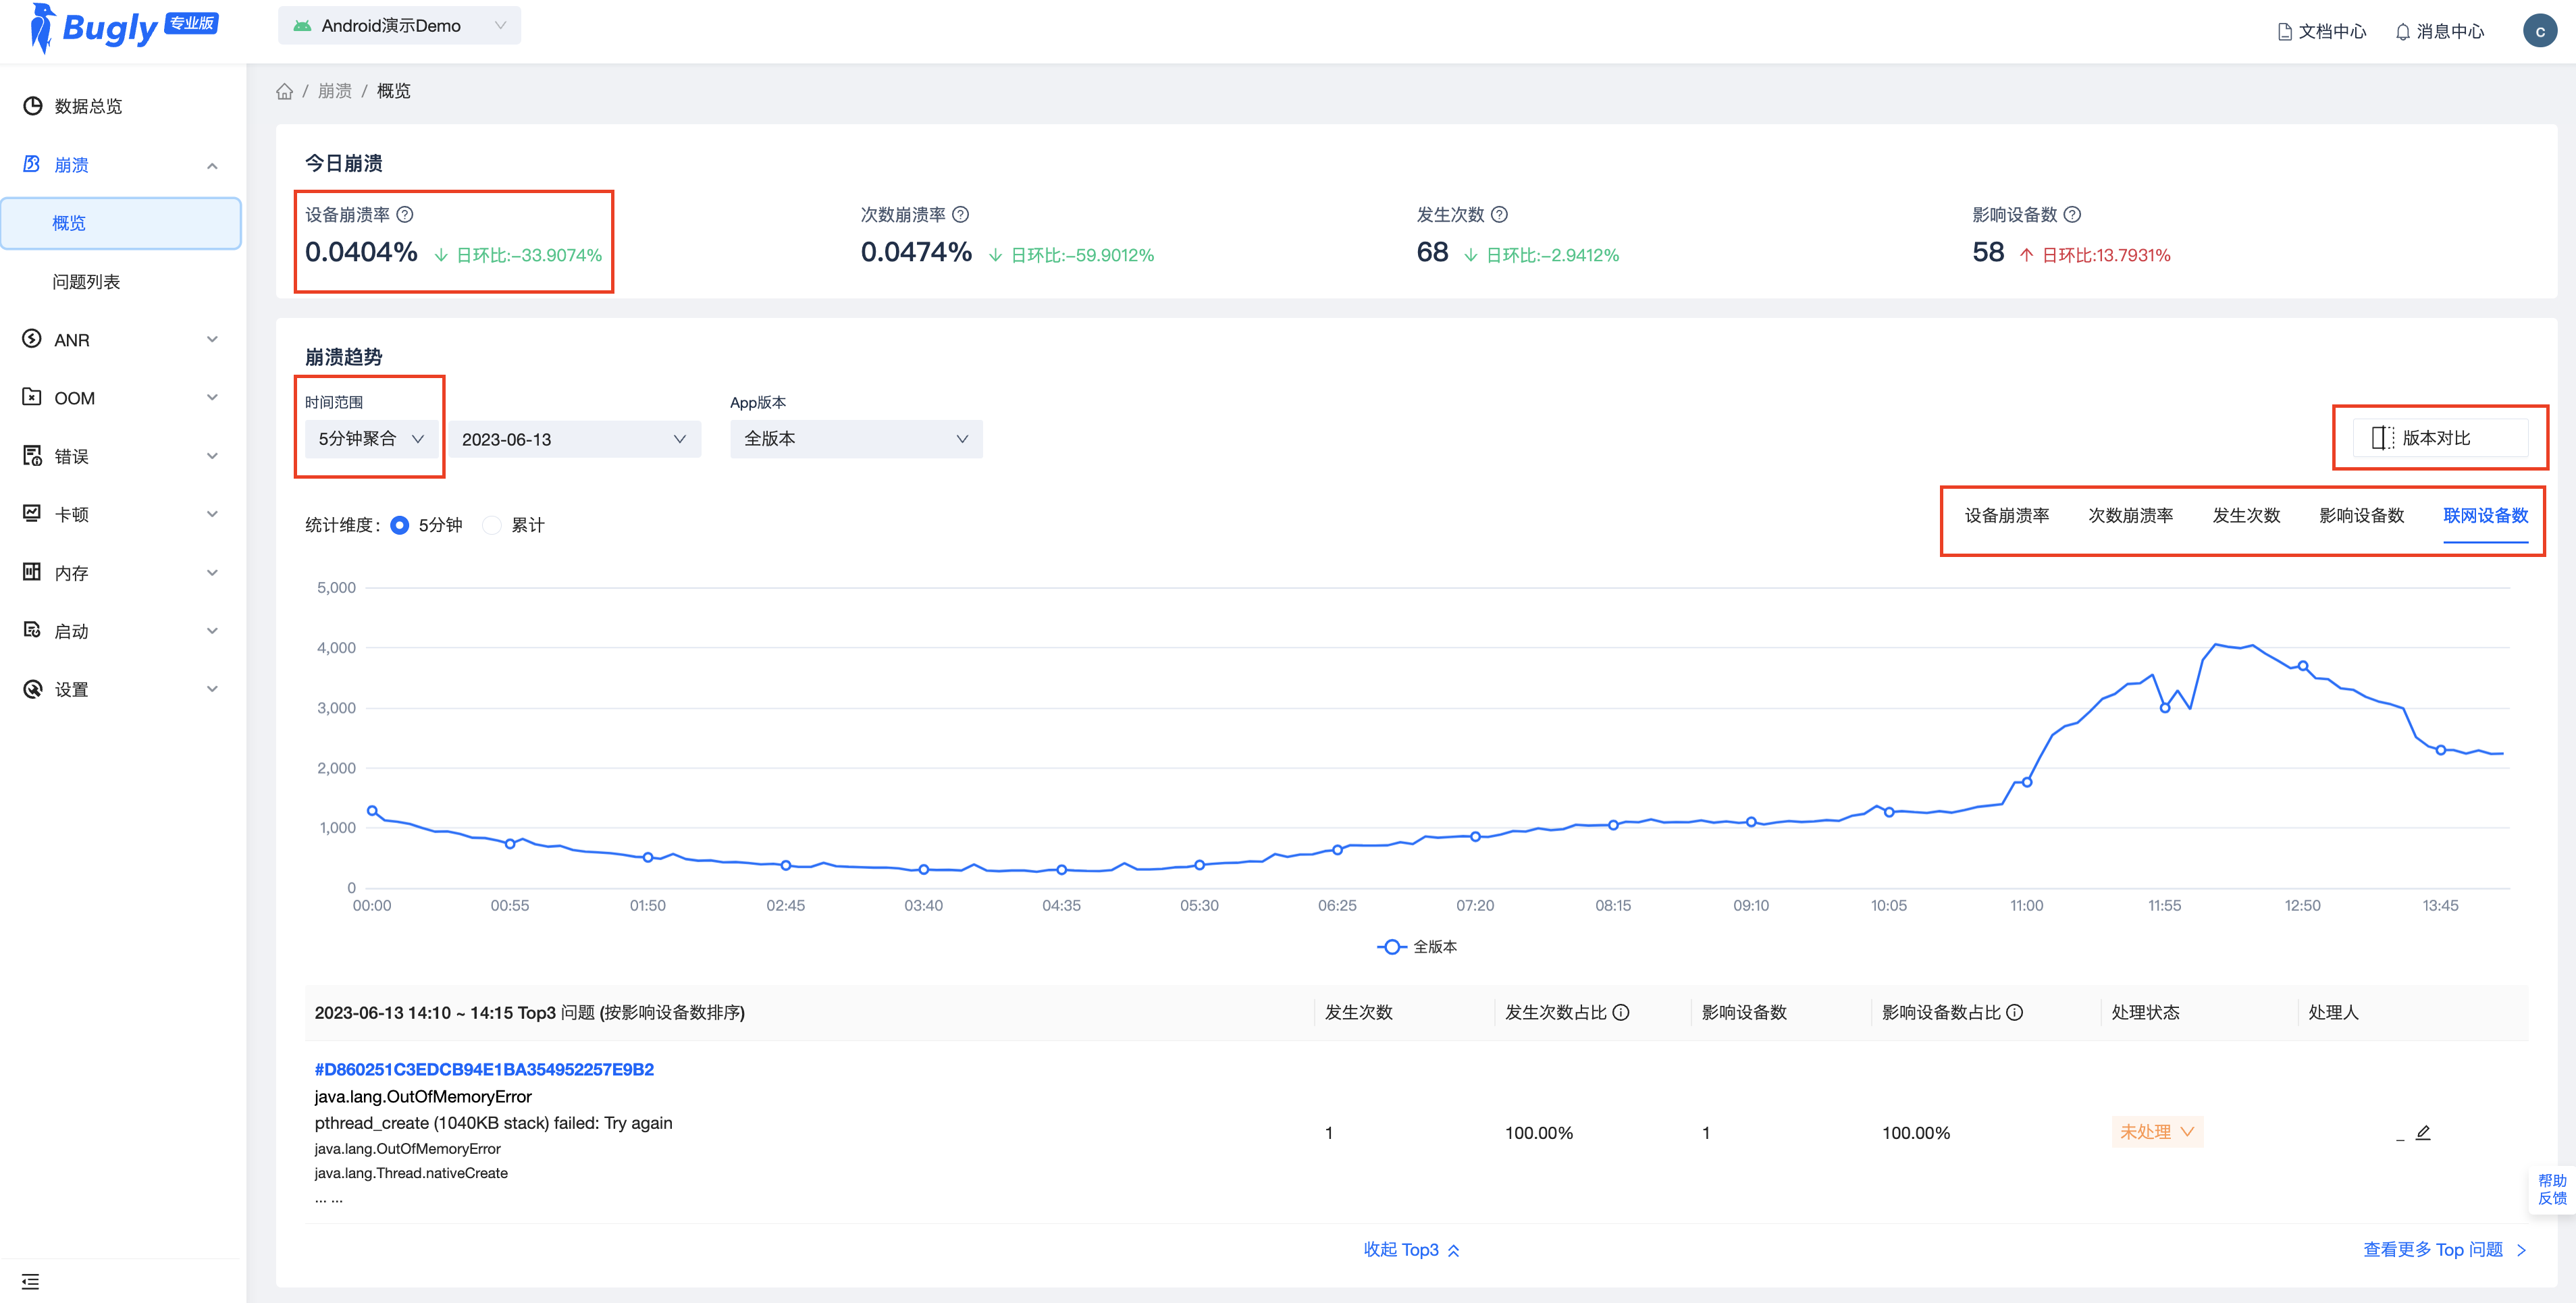2576x1303 pixels.
Task: Click help icon next to 次数崩溃率
Action: pyautogui.click(x=960, y=214)
